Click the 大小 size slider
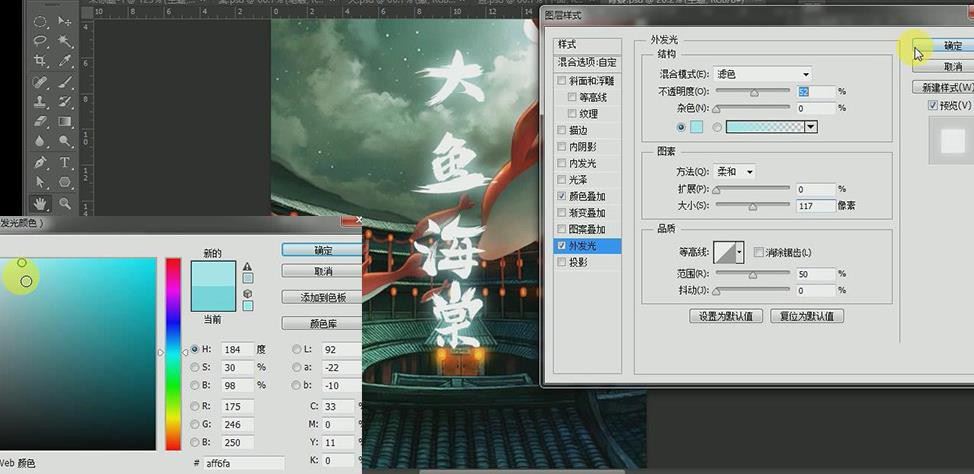The width and height of the screenshot is (974, 474). click(x=752, y=206)
